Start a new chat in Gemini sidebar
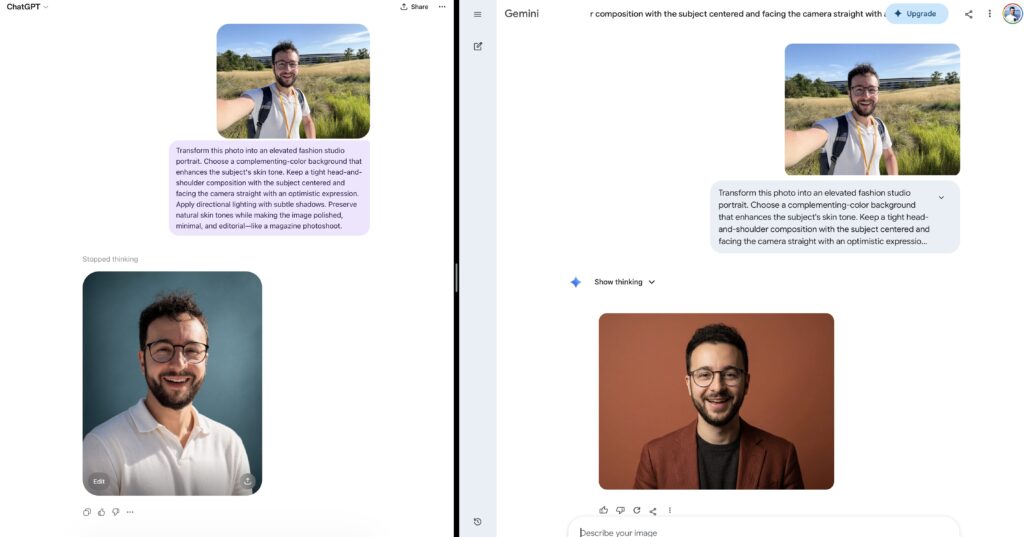The image size is (1024, 537). (477, 46)
